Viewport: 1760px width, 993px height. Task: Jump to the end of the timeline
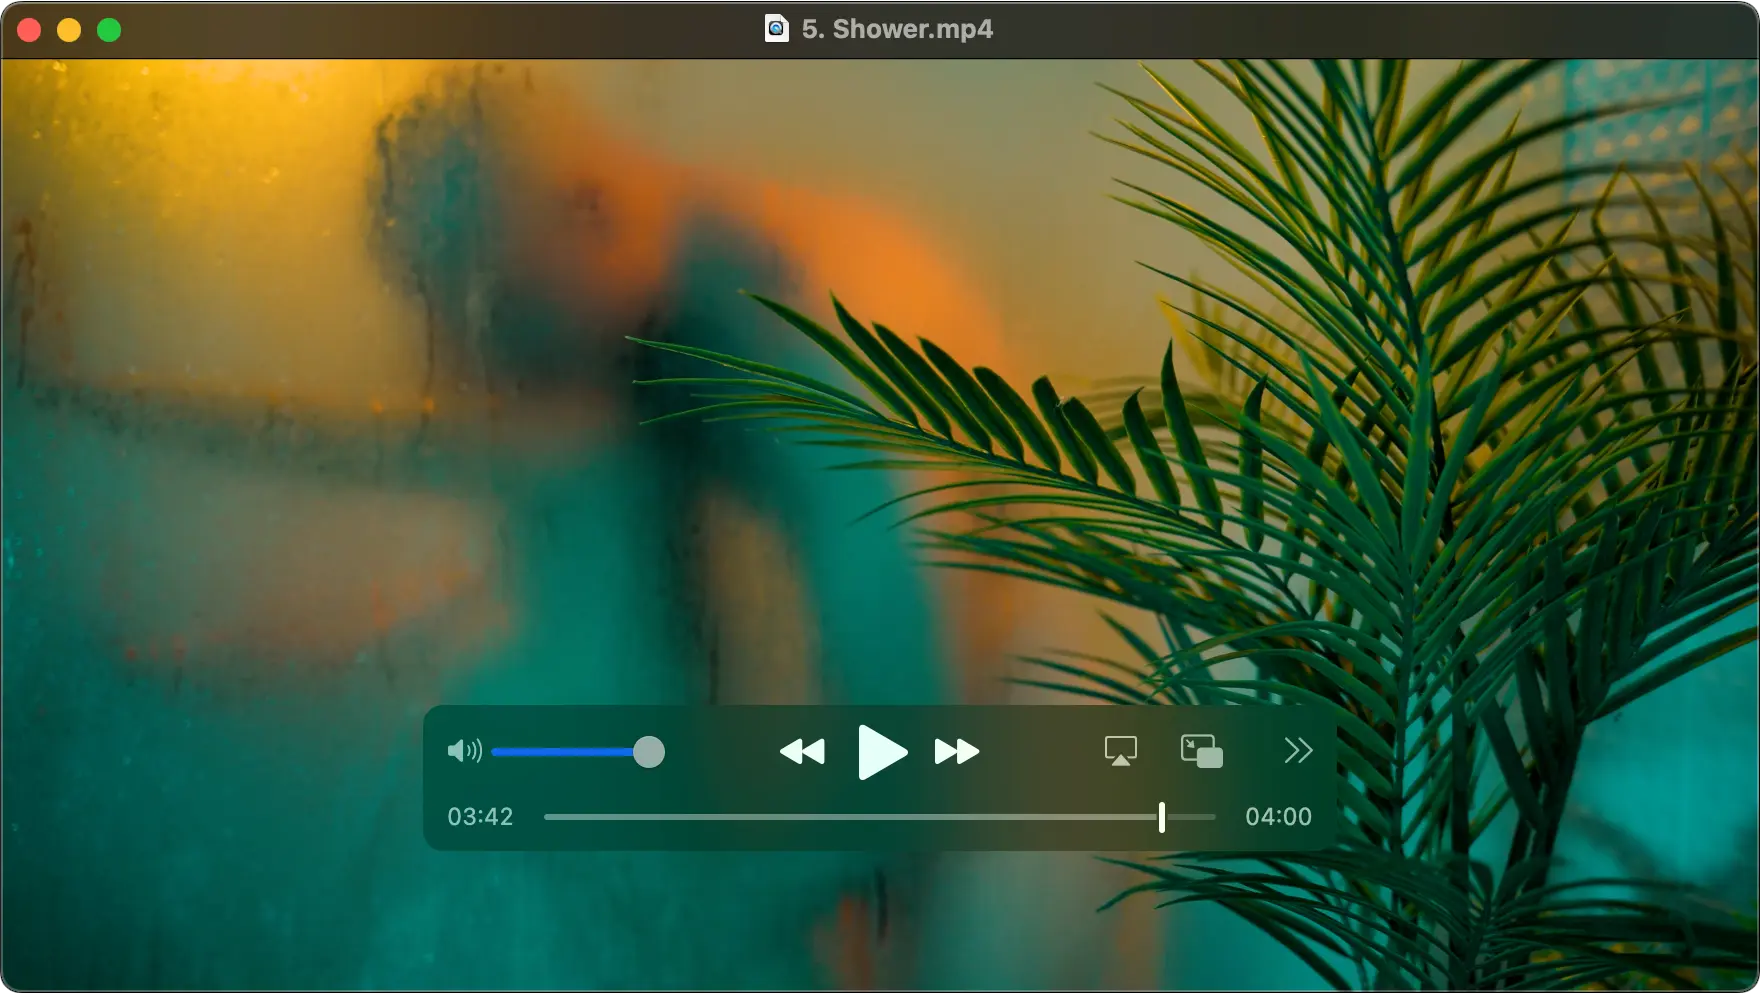click(1214, 817)
